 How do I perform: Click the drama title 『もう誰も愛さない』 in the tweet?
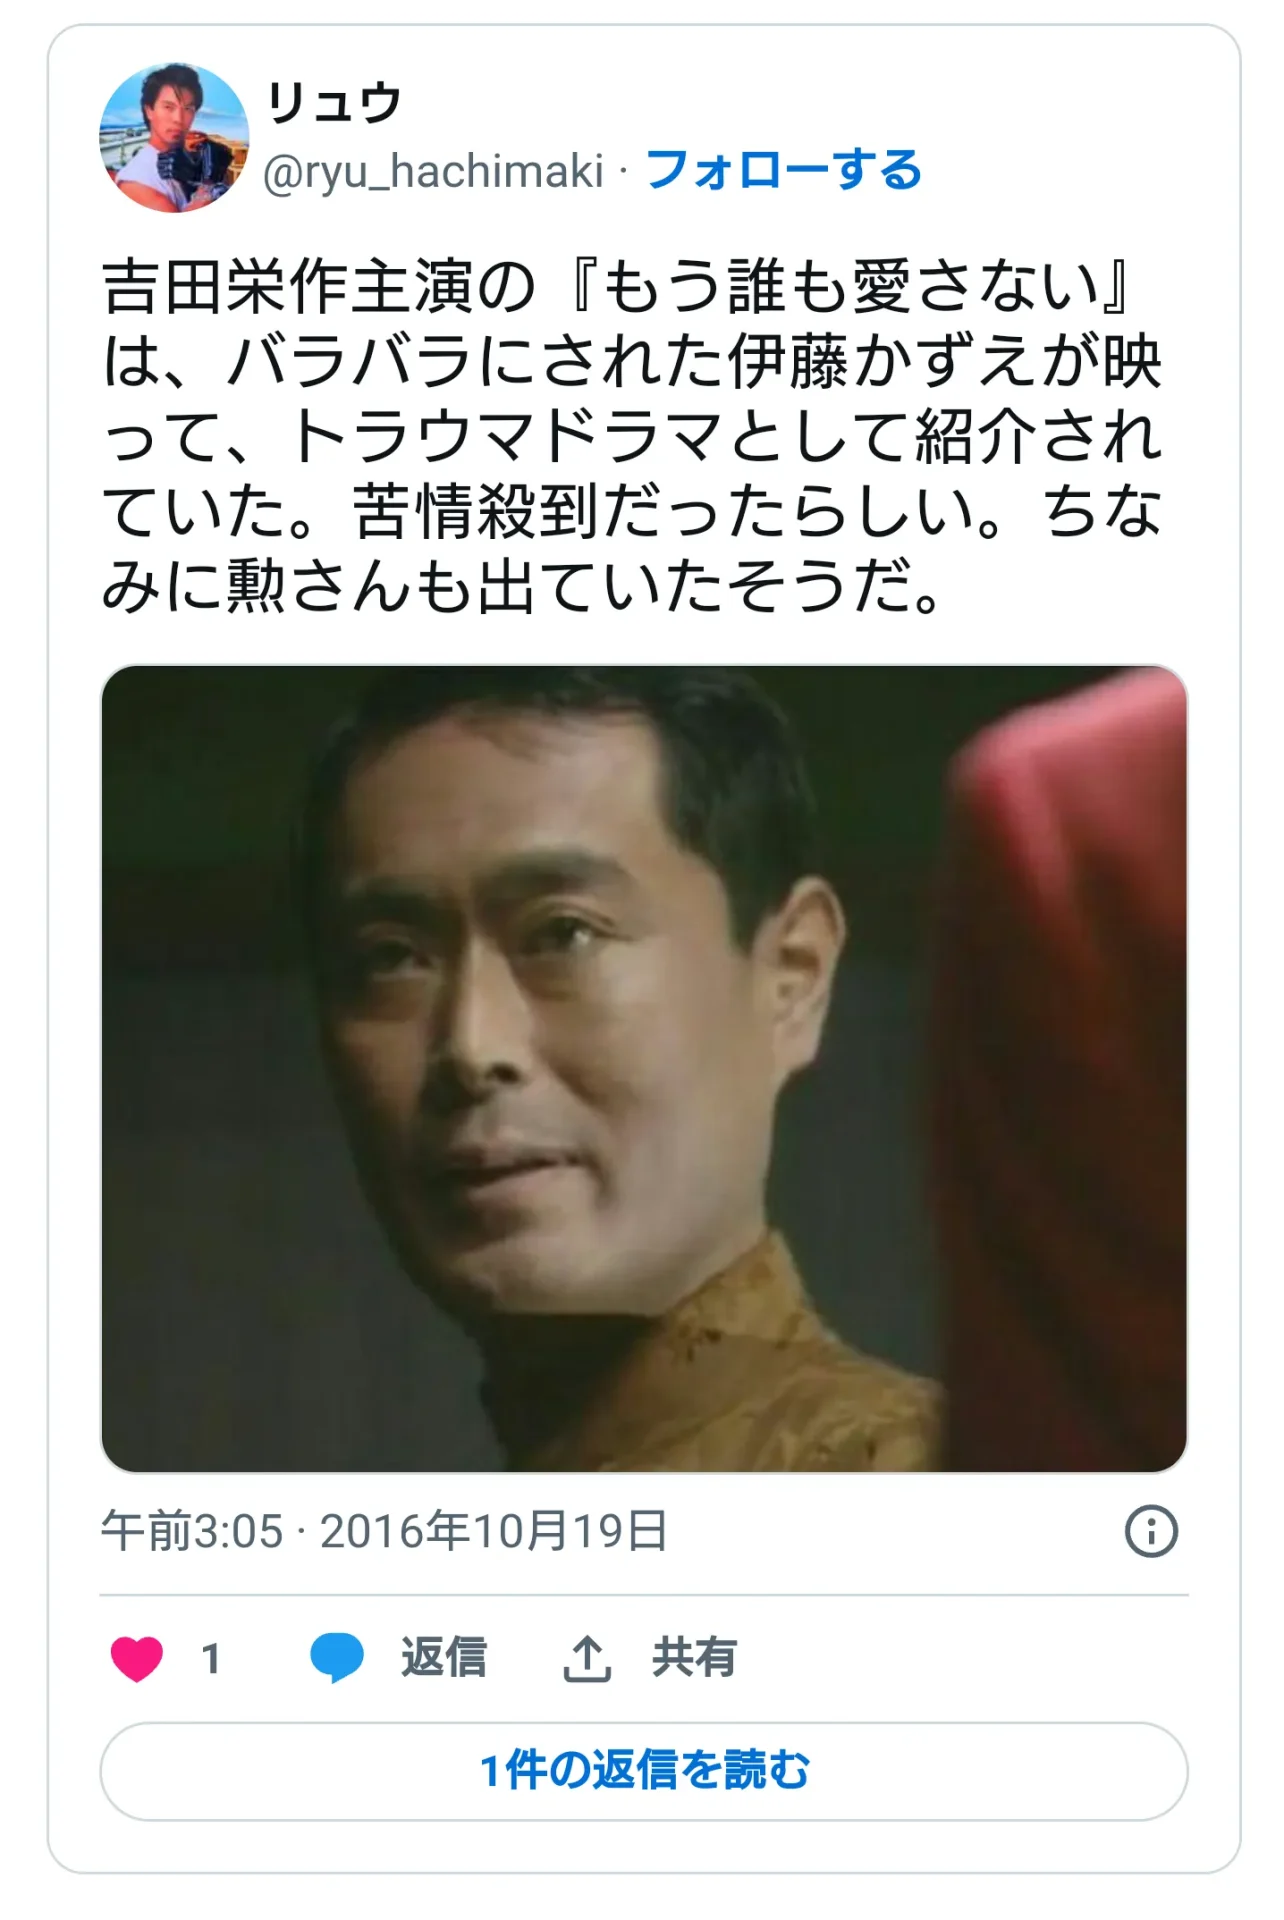851,286
